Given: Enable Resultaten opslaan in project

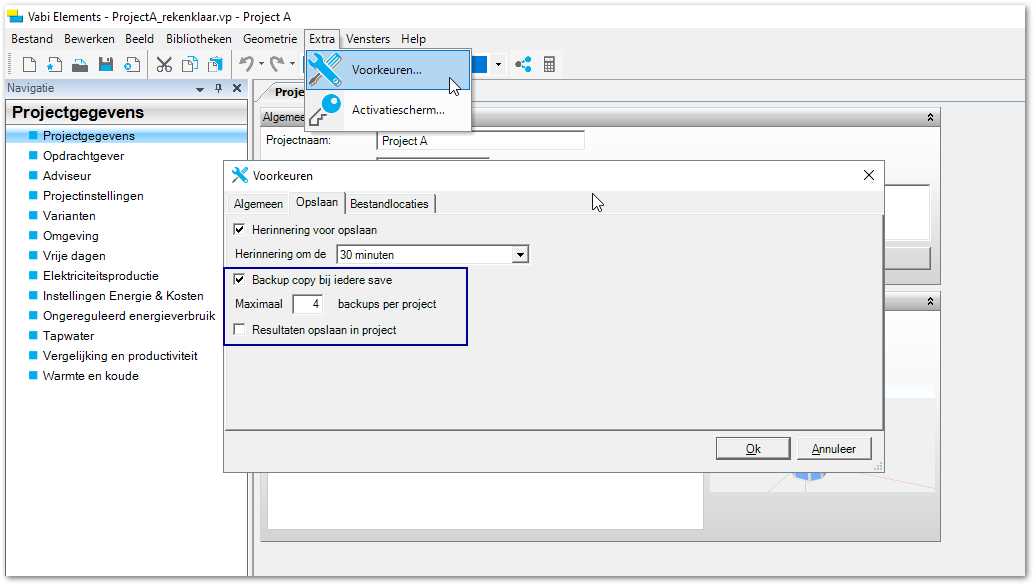Looking at the screenshot, I should pos(239,329).
